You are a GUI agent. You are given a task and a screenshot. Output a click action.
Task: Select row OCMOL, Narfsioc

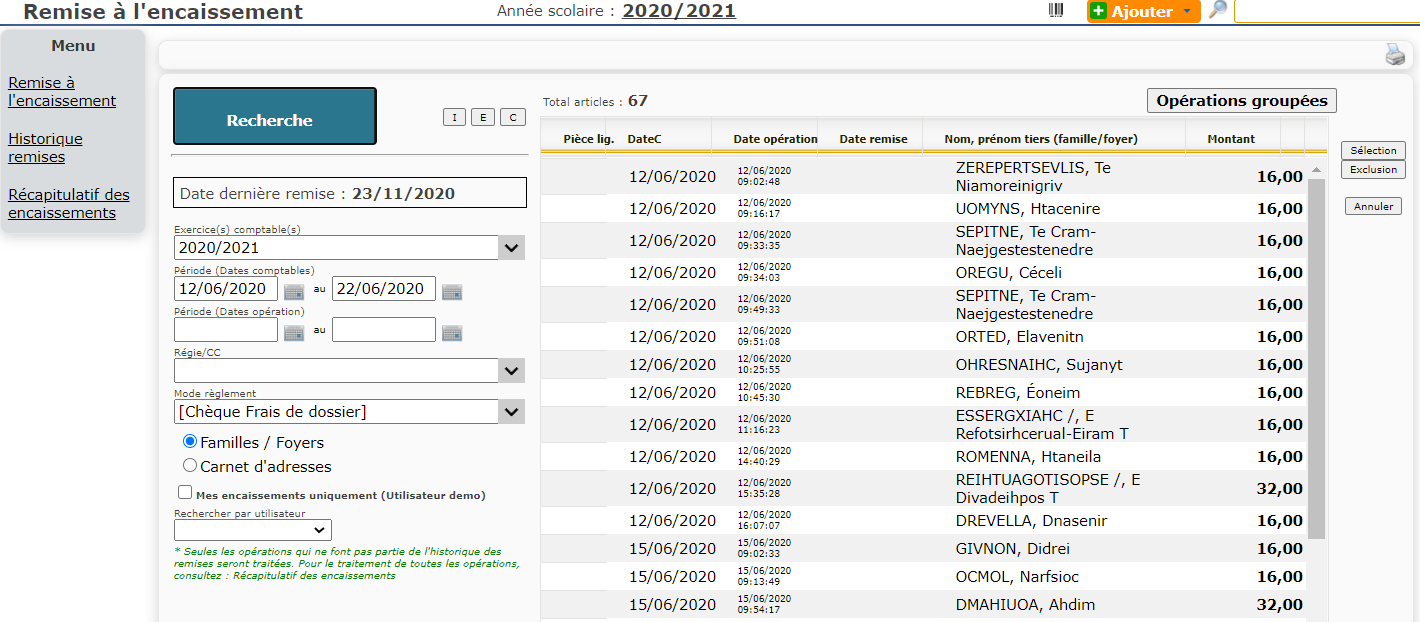click(923, 576)
